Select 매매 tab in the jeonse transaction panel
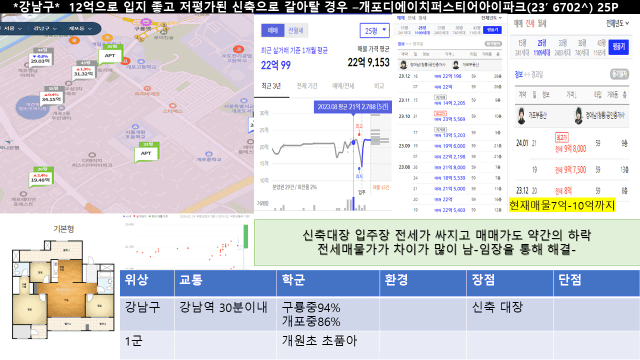Viewport: 640px width, 360px height. 518,24
